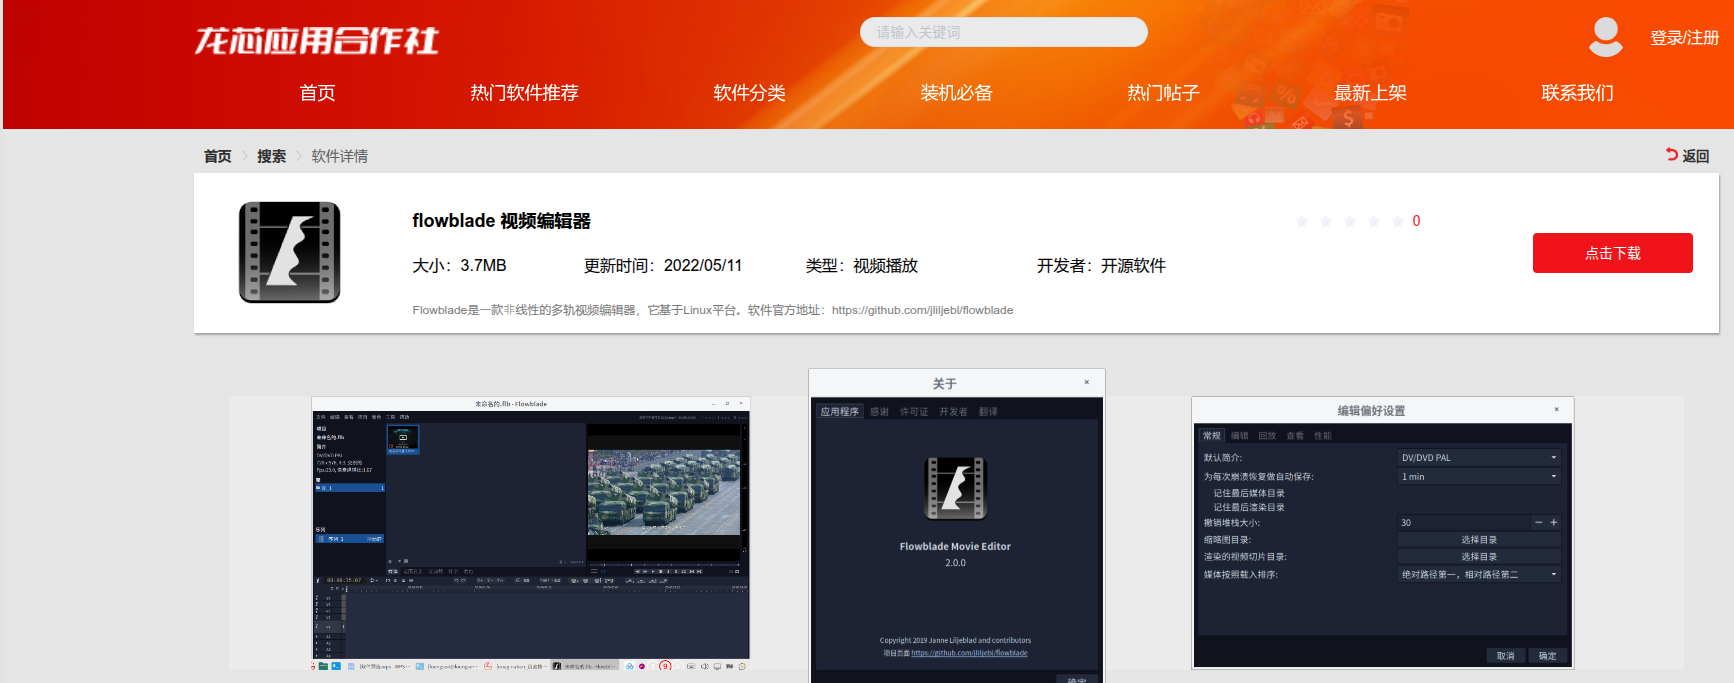1734x683 pixels.
Task: Open the 编辑偏好设置 preferences screenshot
Action: [1383, 533]
